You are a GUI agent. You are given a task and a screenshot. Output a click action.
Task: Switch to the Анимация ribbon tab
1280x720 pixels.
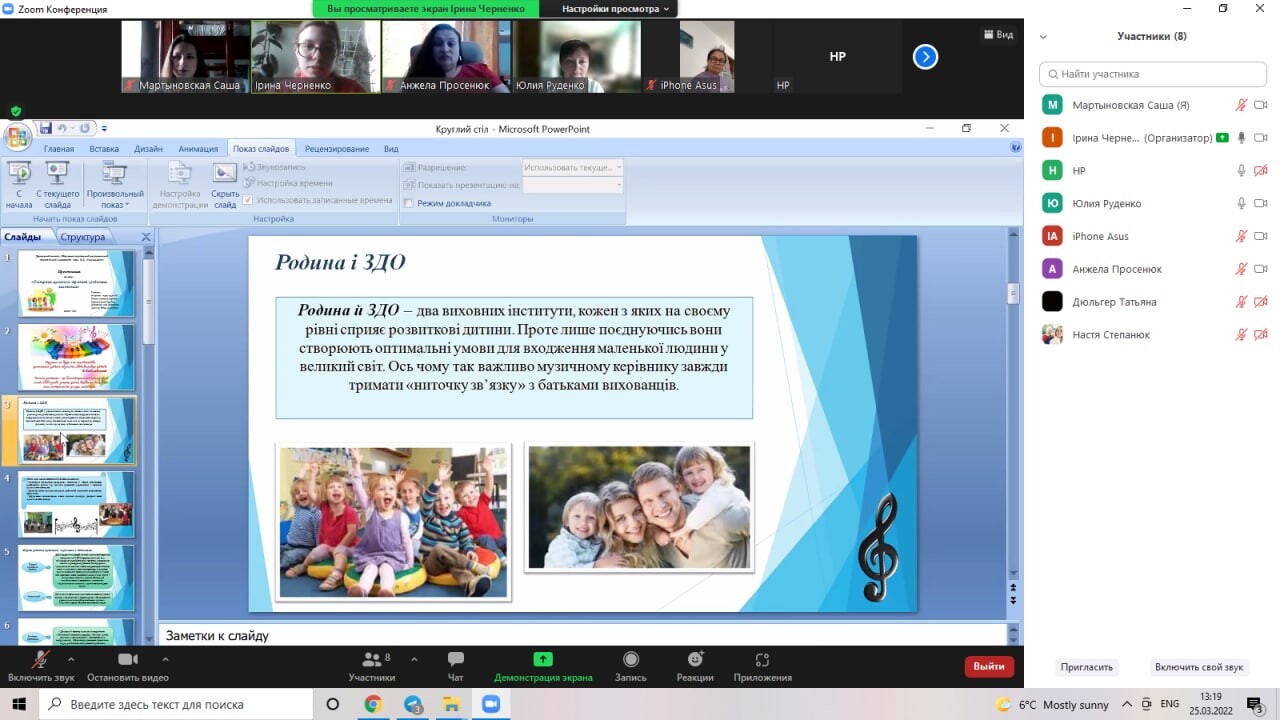coord(198,149)
